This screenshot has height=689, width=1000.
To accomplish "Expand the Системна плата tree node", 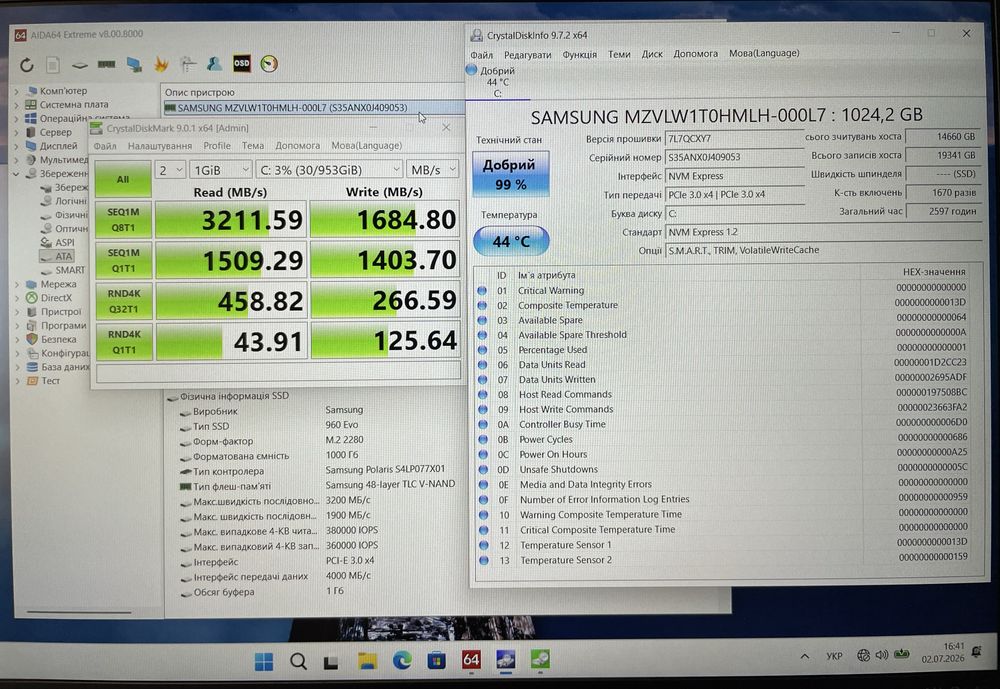I will 17,105.
